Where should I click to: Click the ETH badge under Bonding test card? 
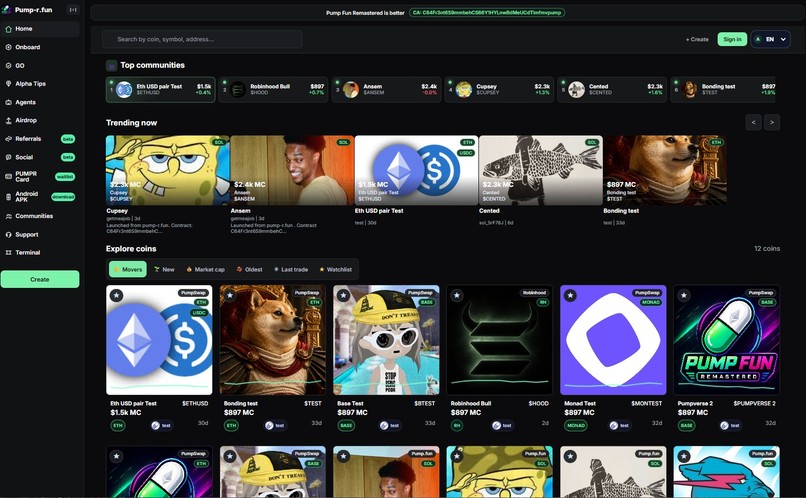(231, 426)
